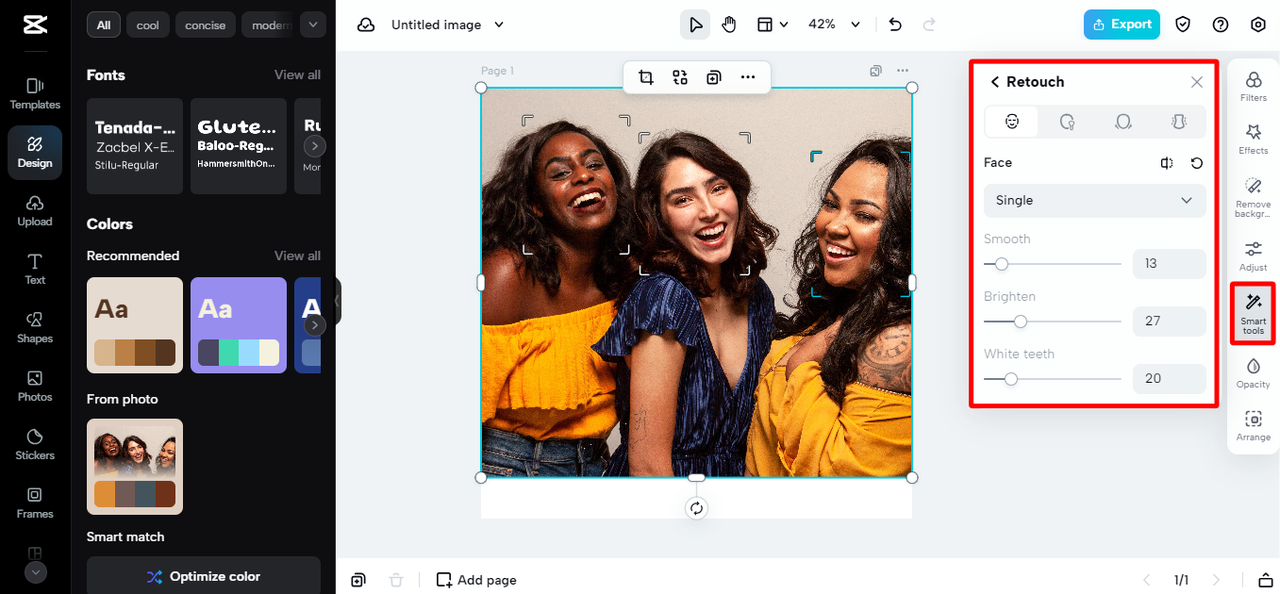Choose the Glute Baloo font pairing card
Viewport: 1280px width, 594px height.
point(238,146)
